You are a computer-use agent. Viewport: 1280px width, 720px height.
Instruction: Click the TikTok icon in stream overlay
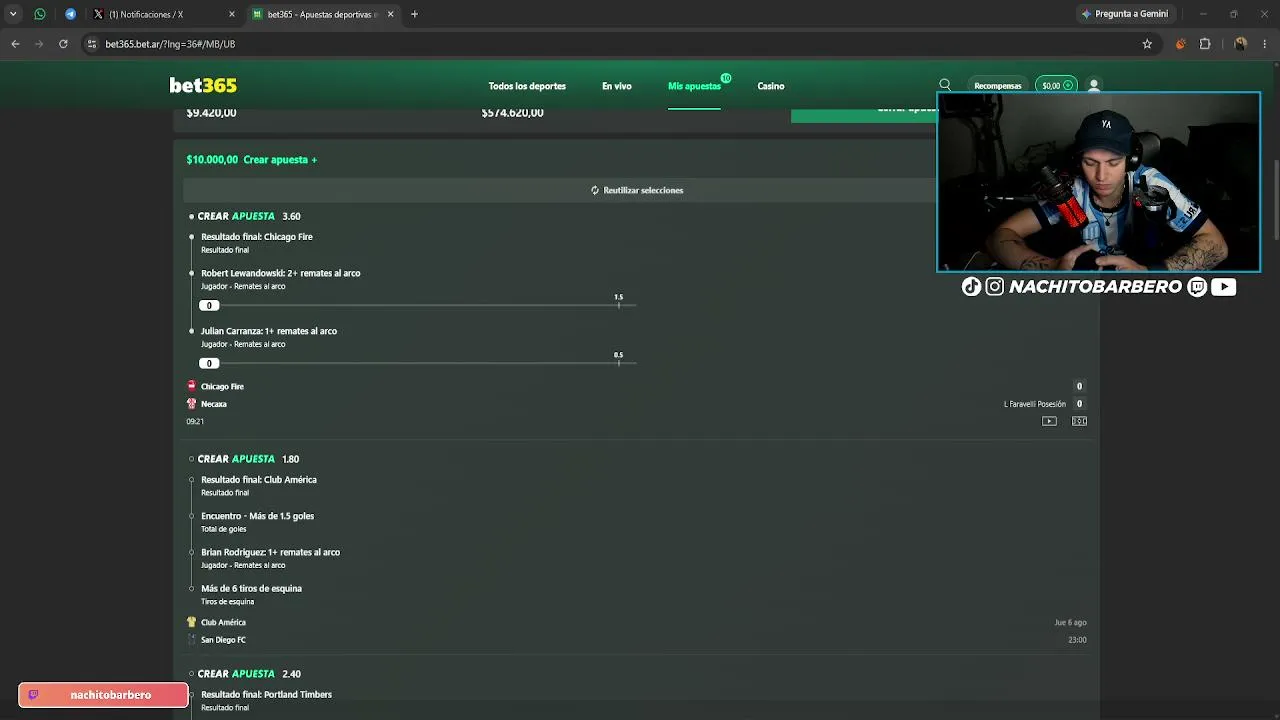pos(971,287)
